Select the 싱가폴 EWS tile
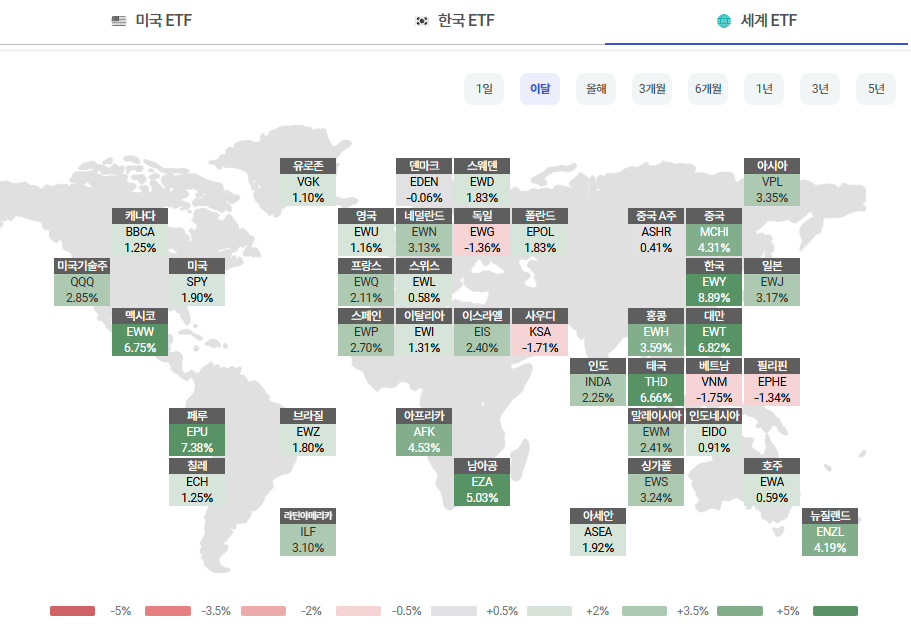Image resolution: width=911 pixels, height=633 pixels. (x=656, y=481)
